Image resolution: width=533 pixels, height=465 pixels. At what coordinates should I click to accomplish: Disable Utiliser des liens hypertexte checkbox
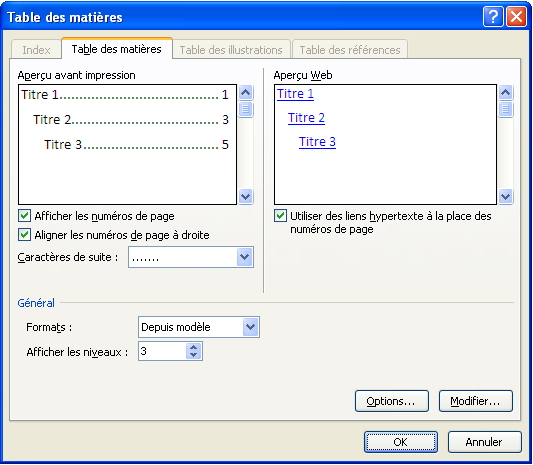(280, 216)
